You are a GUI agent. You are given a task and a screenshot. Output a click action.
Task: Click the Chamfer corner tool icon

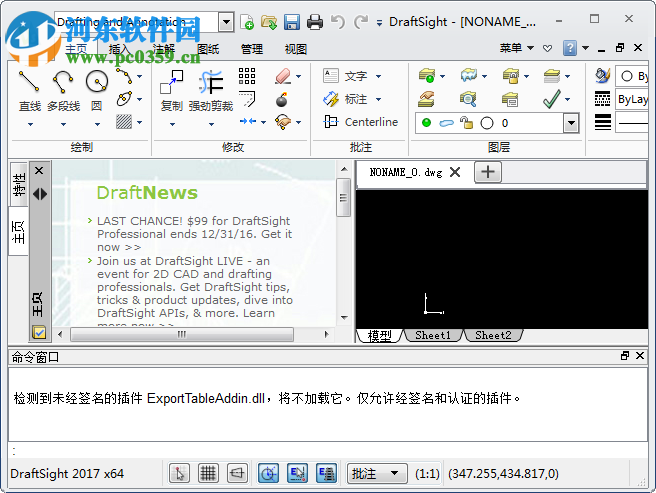(x=247, y=99)
